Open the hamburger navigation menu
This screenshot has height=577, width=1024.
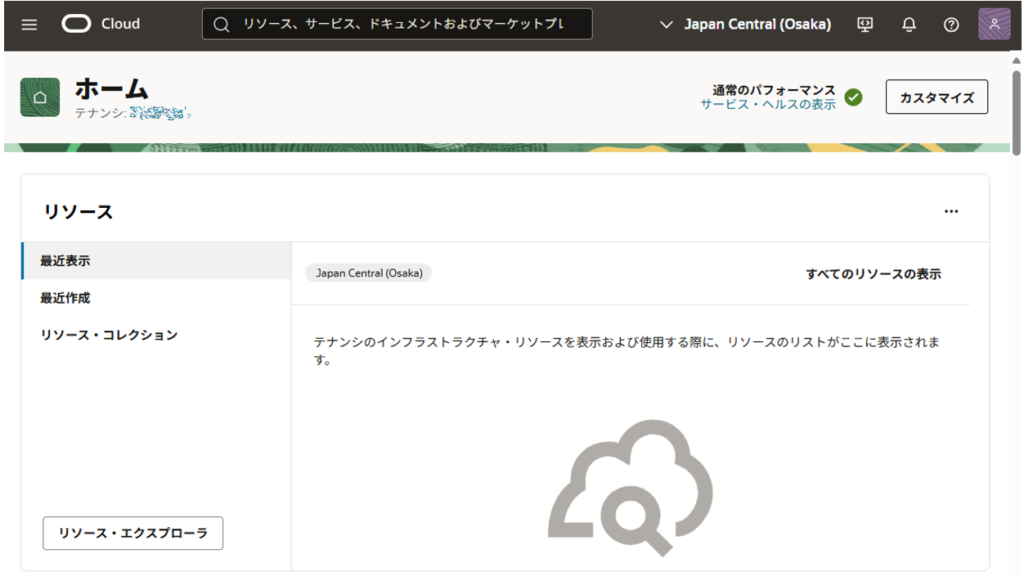coord(29,24)
